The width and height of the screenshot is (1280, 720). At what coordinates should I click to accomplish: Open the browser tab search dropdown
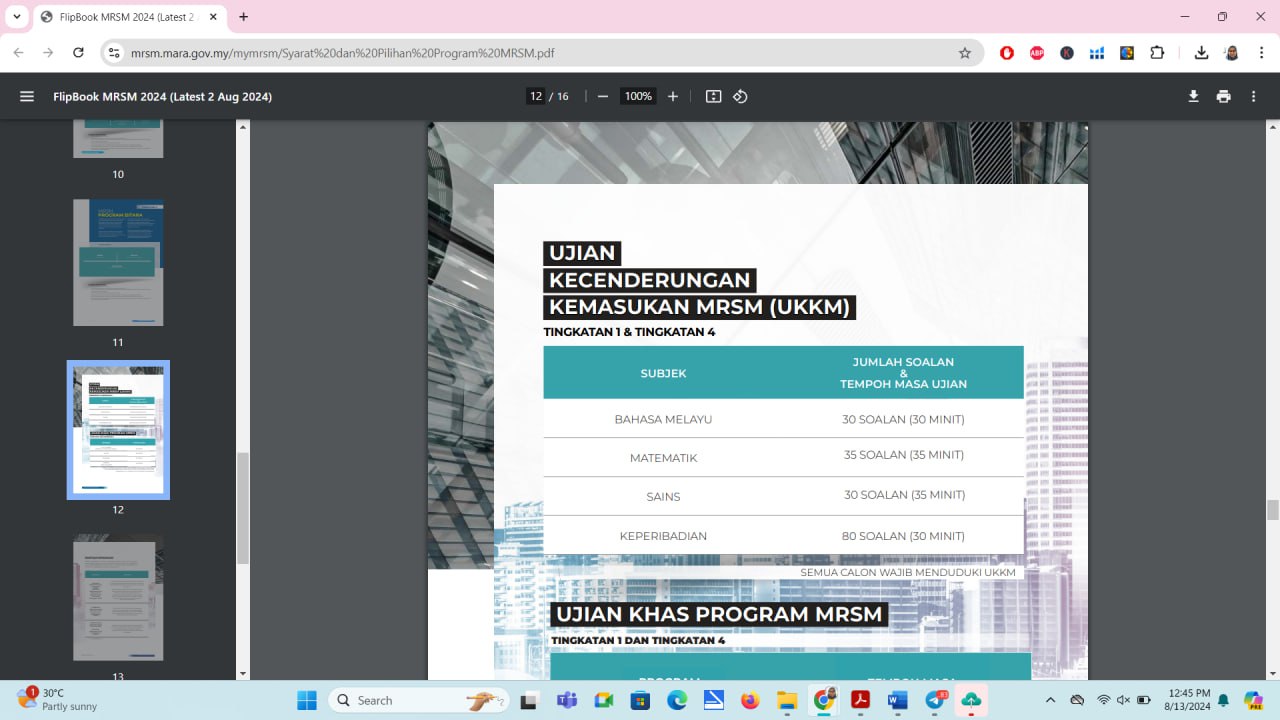(x=17, y=17)
